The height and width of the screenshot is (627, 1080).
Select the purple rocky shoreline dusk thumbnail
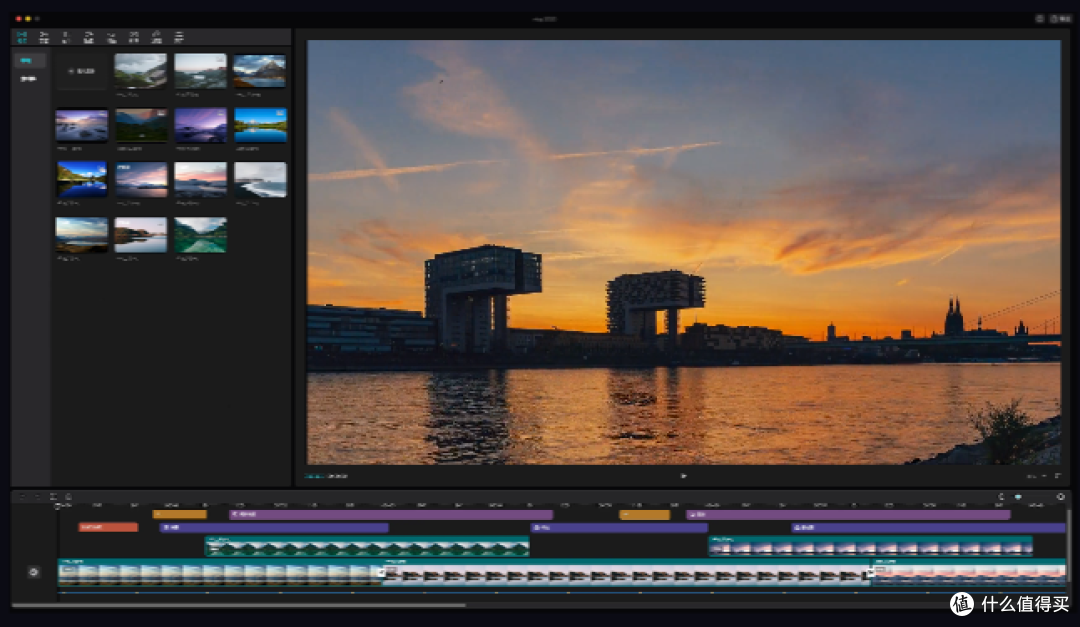pos(82,125)
